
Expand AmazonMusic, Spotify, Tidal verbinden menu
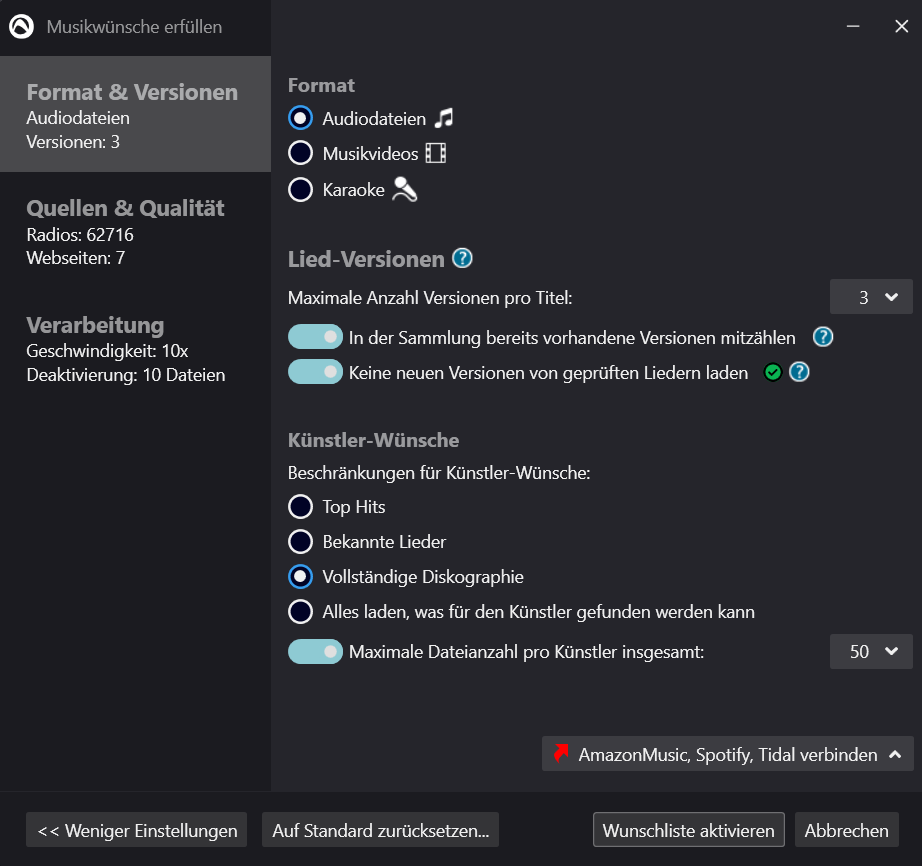[727, 754]
